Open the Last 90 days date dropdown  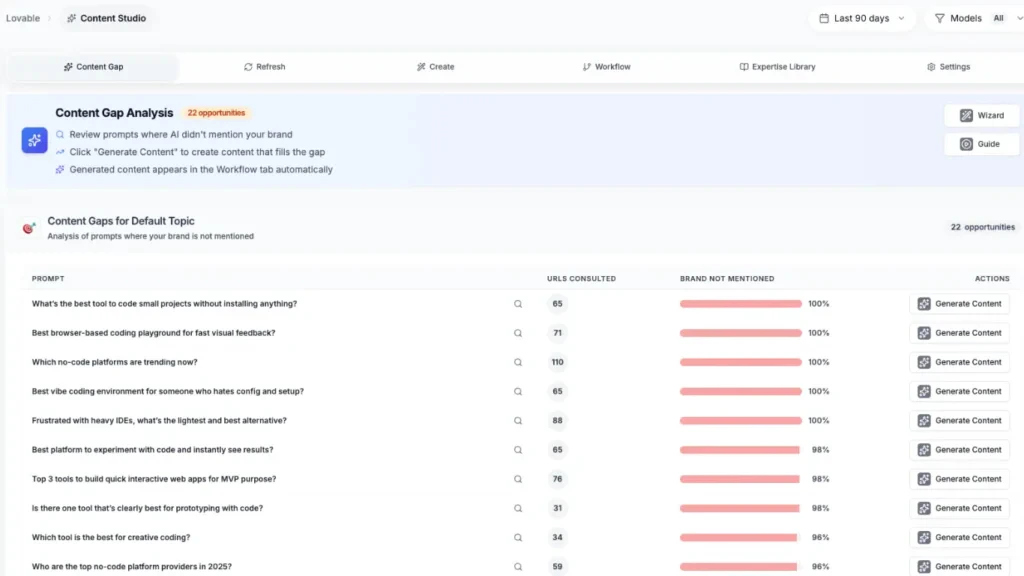click(862, 18)
